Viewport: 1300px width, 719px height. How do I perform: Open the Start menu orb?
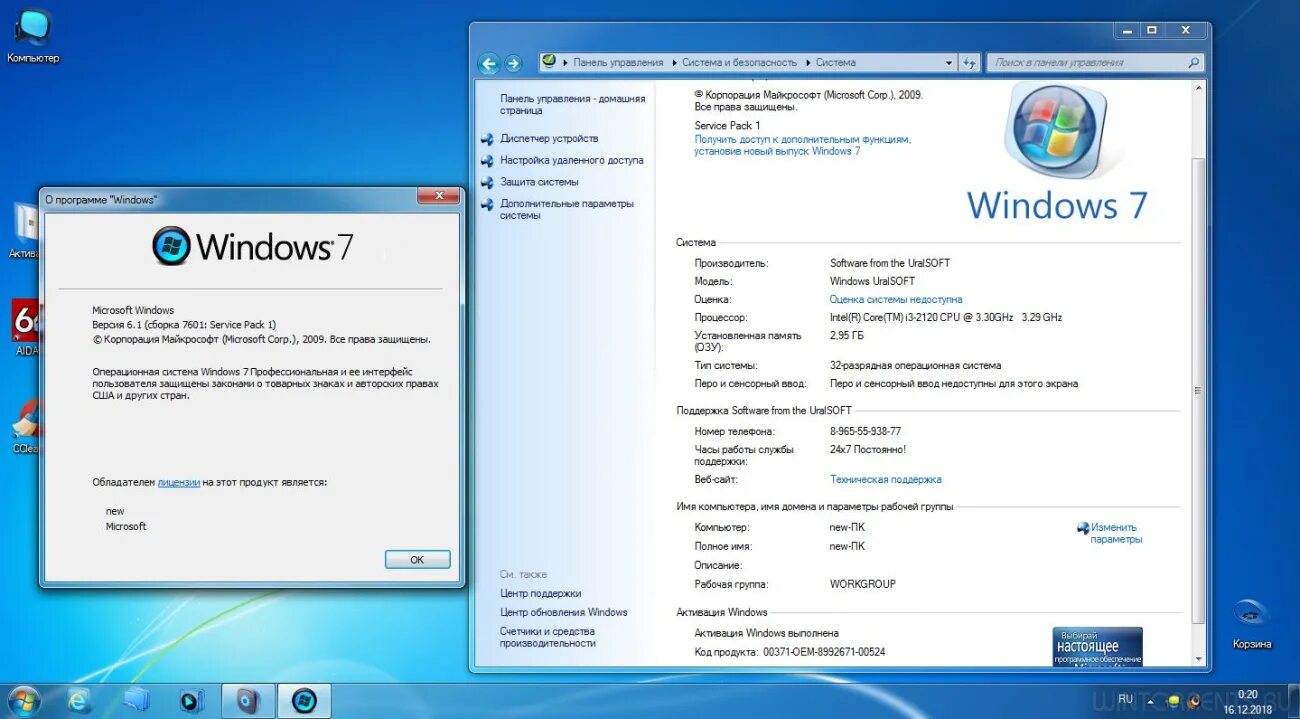(x=22, y=700)
